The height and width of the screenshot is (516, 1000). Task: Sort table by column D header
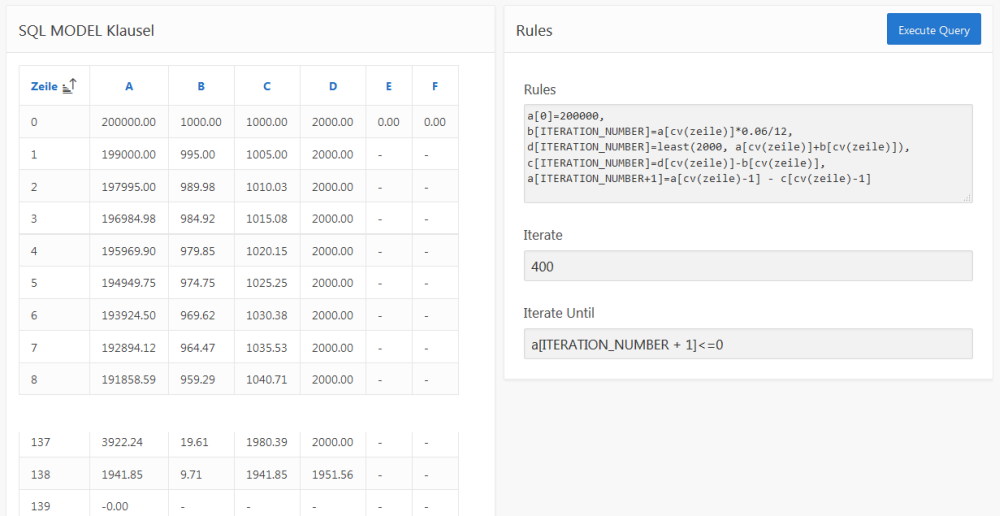pos(333,86)
